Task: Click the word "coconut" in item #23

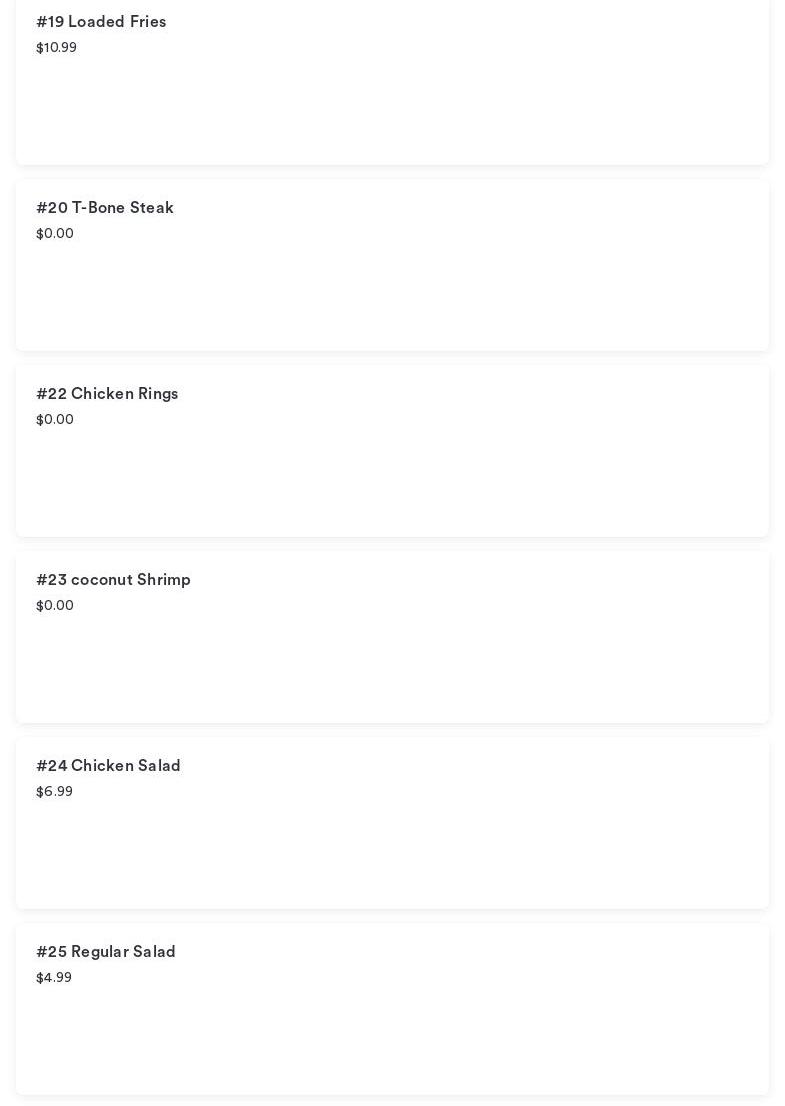Action: point(101,580)
